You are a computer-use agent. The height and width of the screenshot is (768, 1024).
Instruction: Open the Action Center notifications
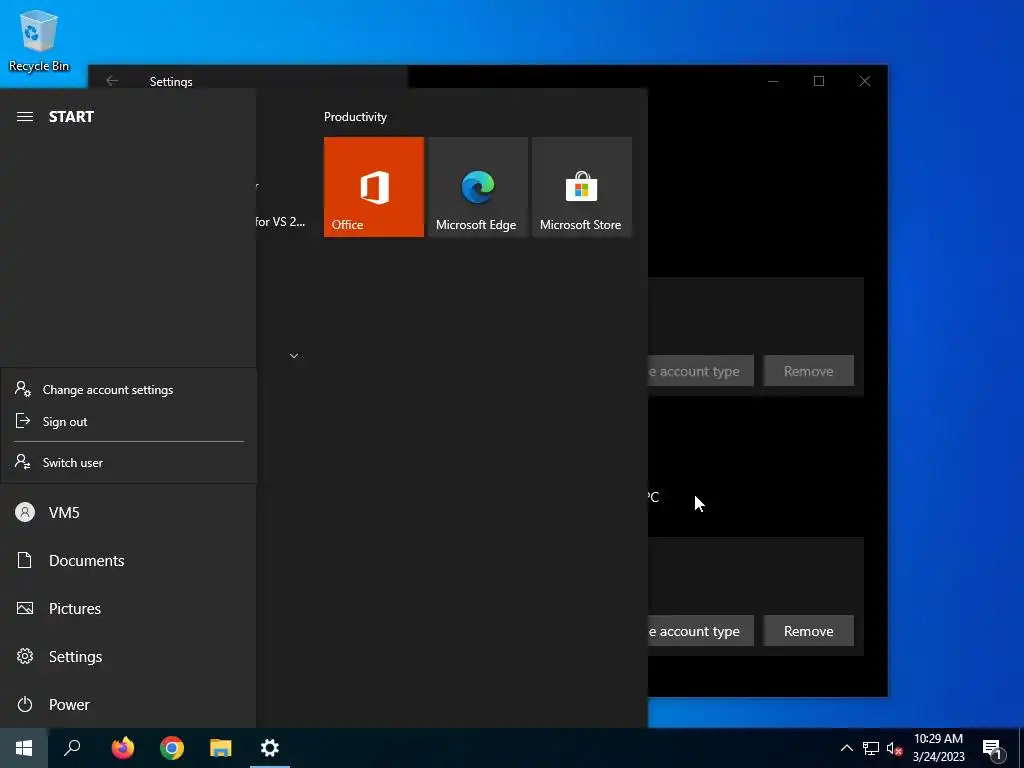click(x=993, y=748)
